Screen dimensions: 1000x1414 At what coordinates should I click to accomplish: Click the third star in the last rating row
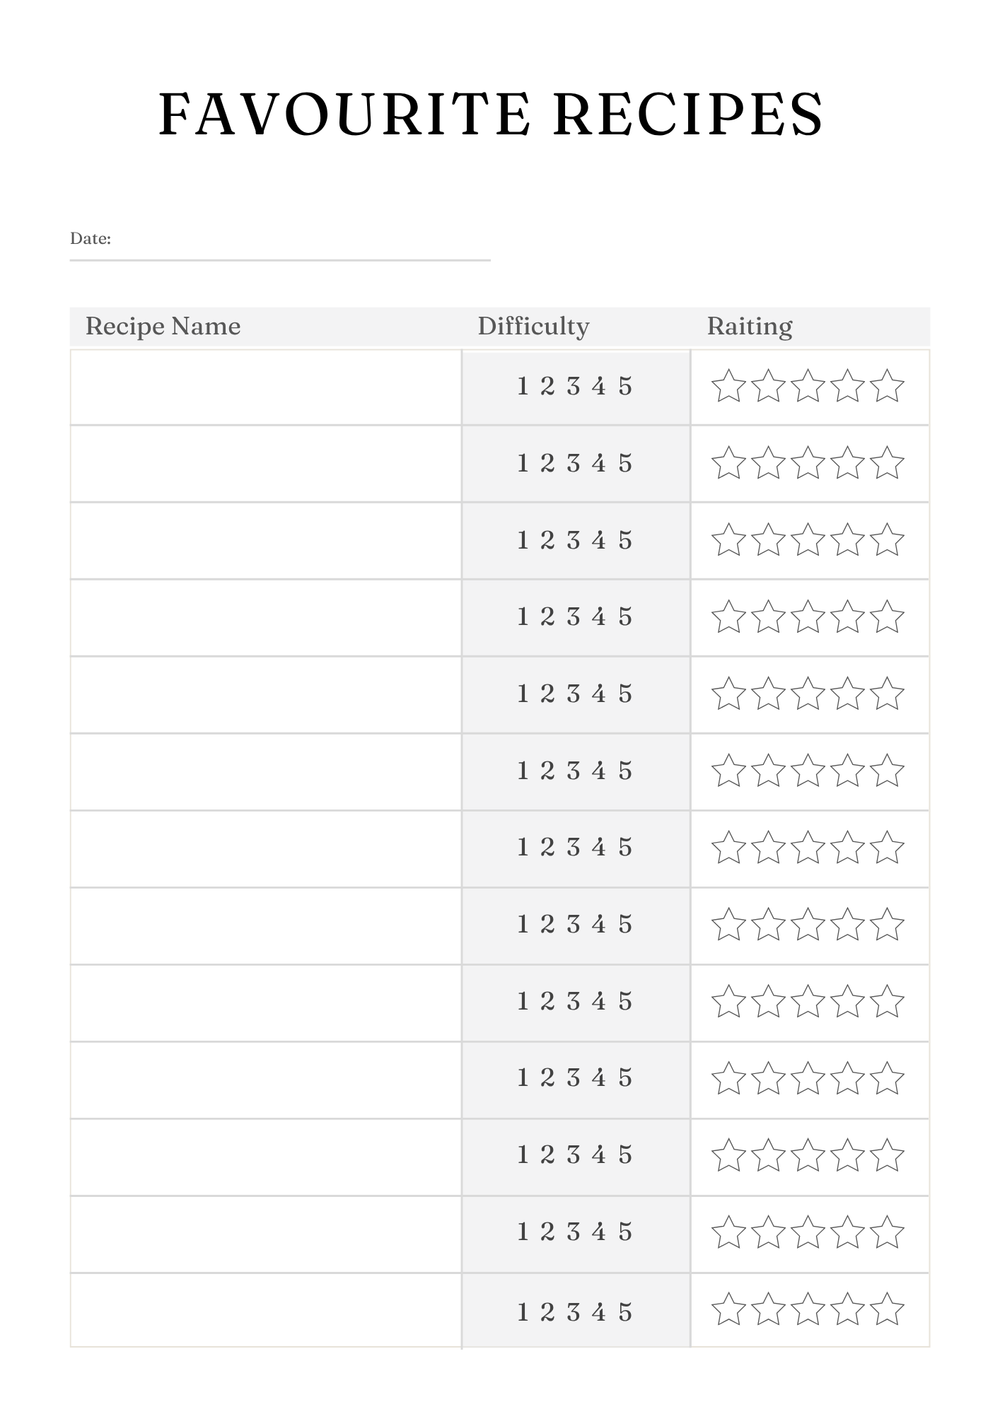tap(808, 1309)
